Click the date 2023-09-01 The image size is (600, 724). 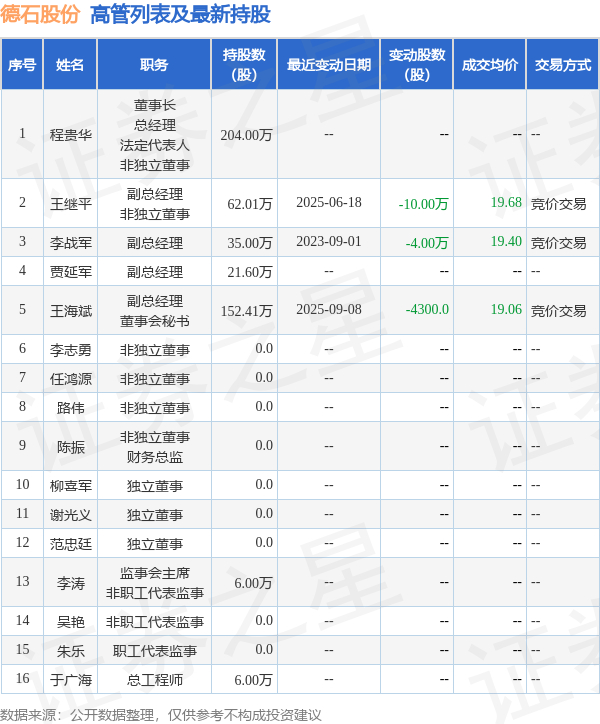pyautogui.click(x=329, y=241)
